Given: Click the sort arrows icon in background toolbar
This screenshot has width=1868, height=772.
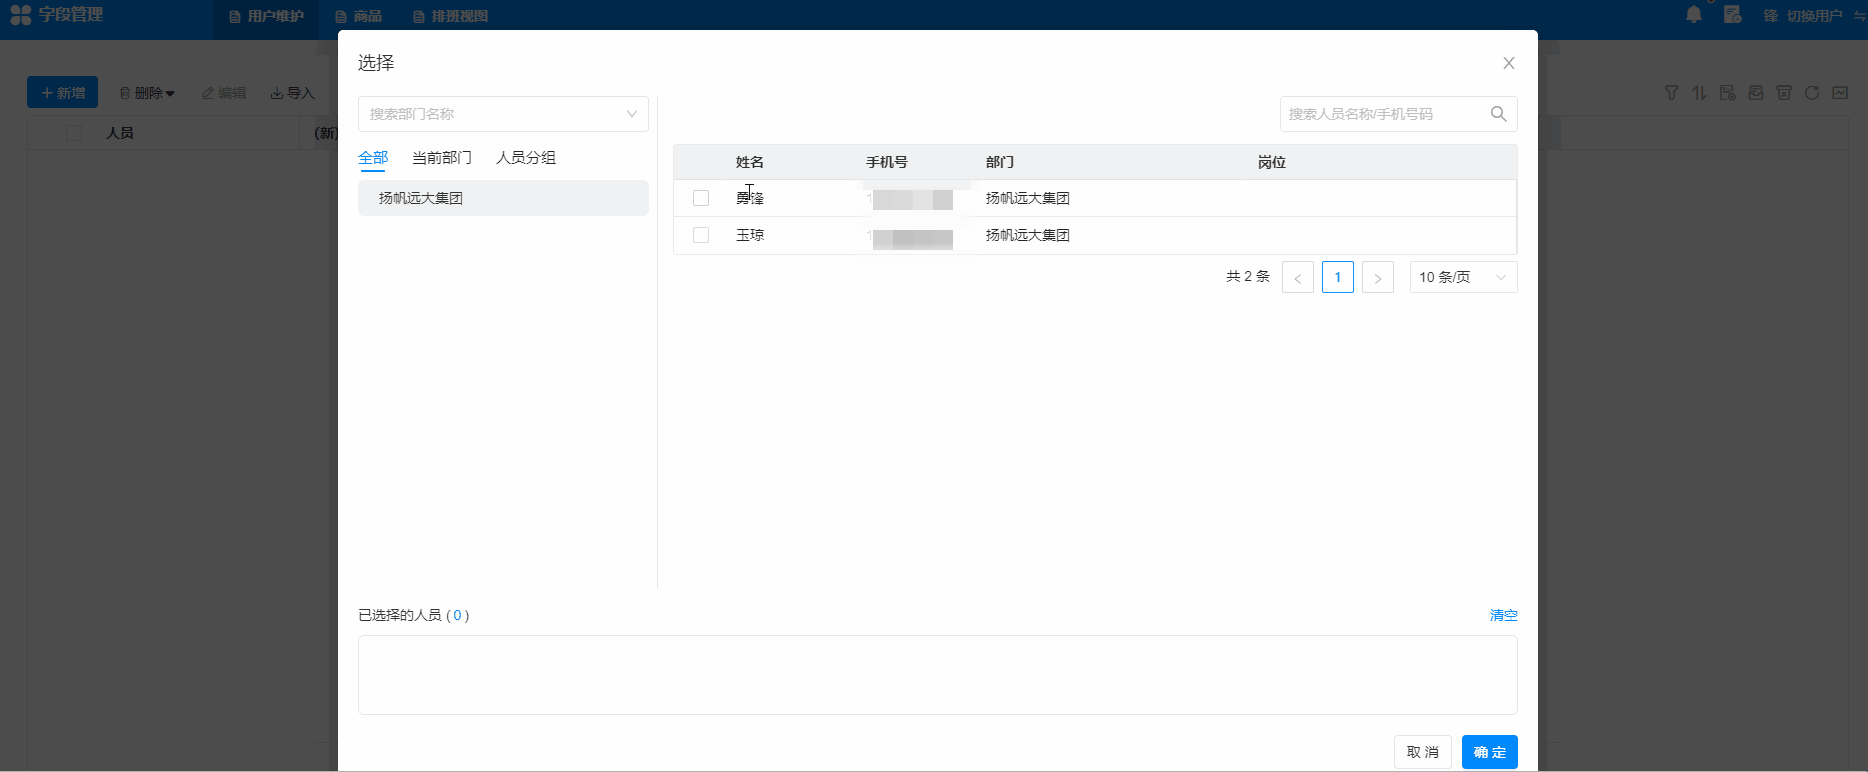Looking at the screenshot, I should coord(1699,93).
